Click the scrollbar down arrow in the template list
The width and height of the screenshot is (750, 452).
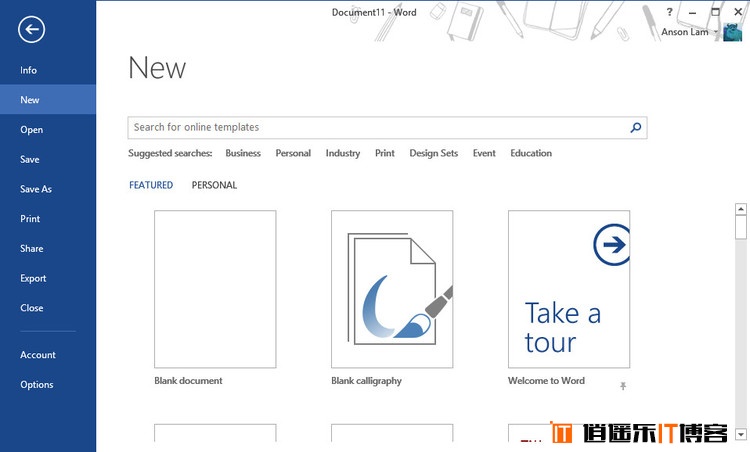741,434
